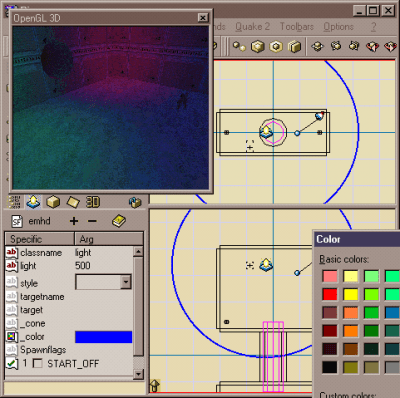Select the light entity panel icon
This screenshot has width=400, height=398.
(x=33, y=202)
